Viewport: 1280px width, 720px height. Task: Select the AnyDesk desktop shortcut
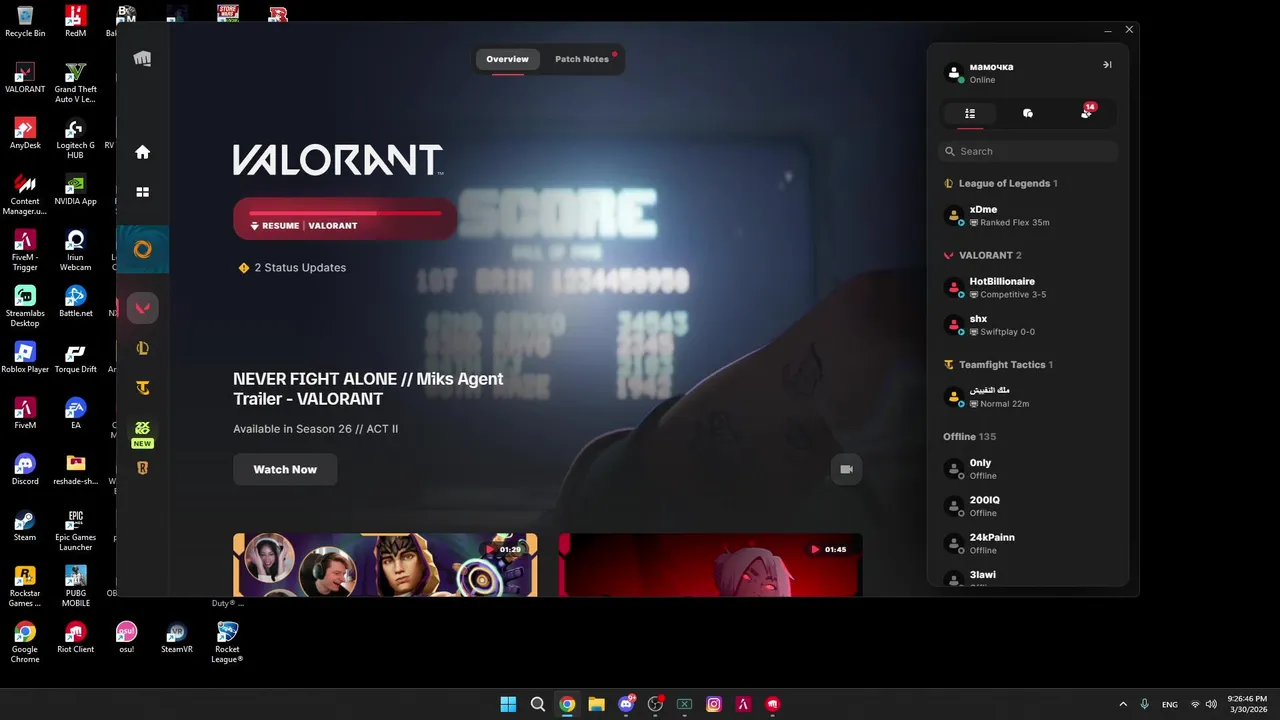coord(25,133)
